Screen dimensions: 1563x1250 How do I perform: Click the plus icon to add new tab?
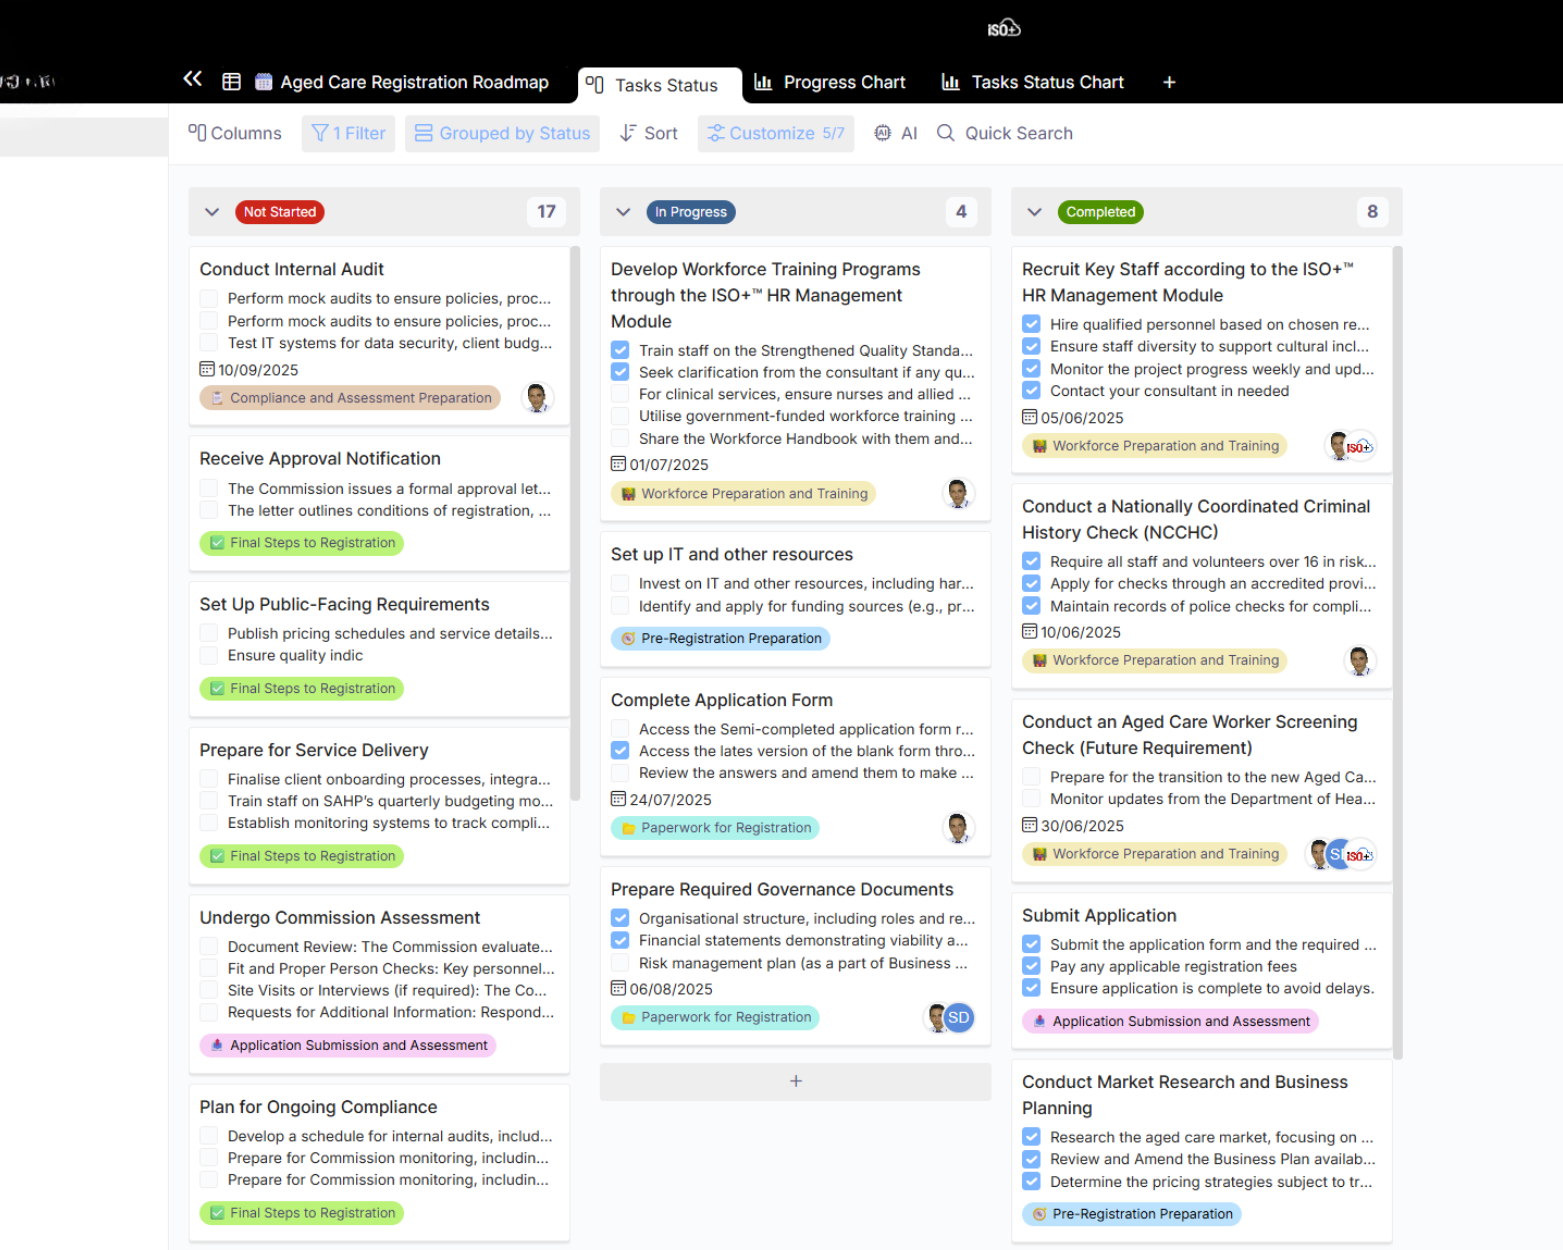[x=1169, y=82]
